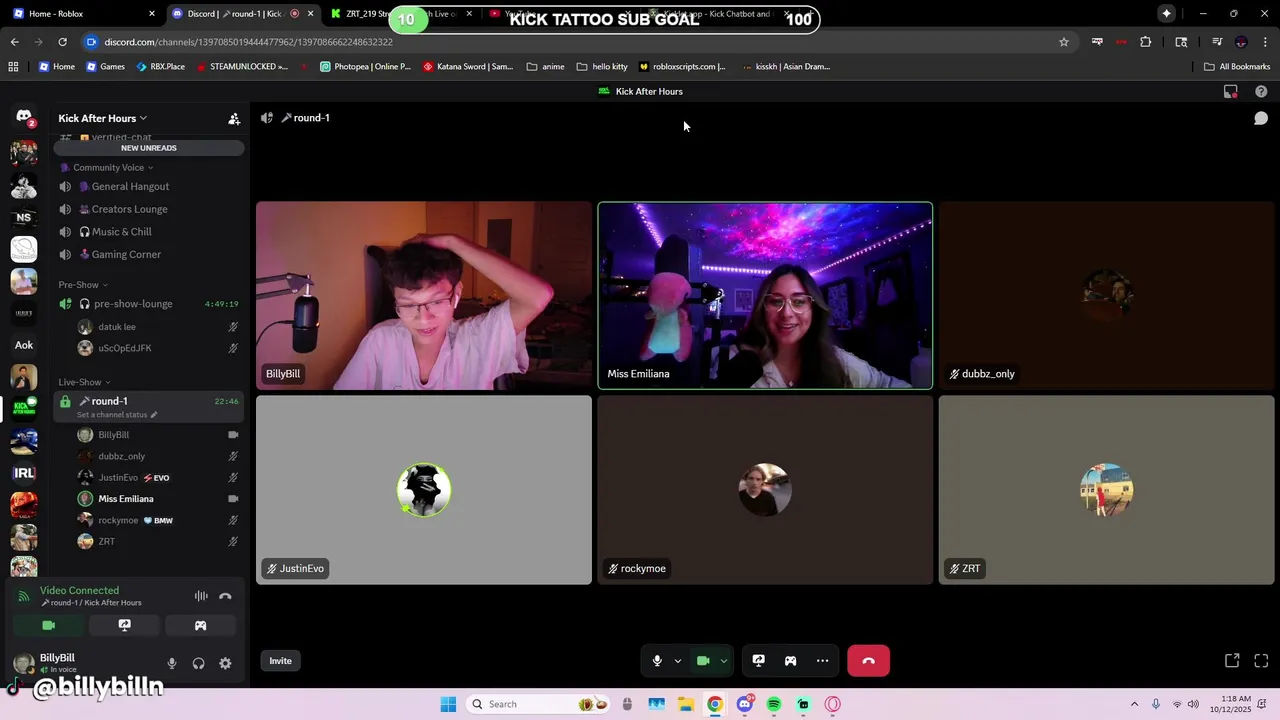Switch to the ZRT_219 Kick stream tab
Viewport: 1280px width, 720px height.
point(400,14)
